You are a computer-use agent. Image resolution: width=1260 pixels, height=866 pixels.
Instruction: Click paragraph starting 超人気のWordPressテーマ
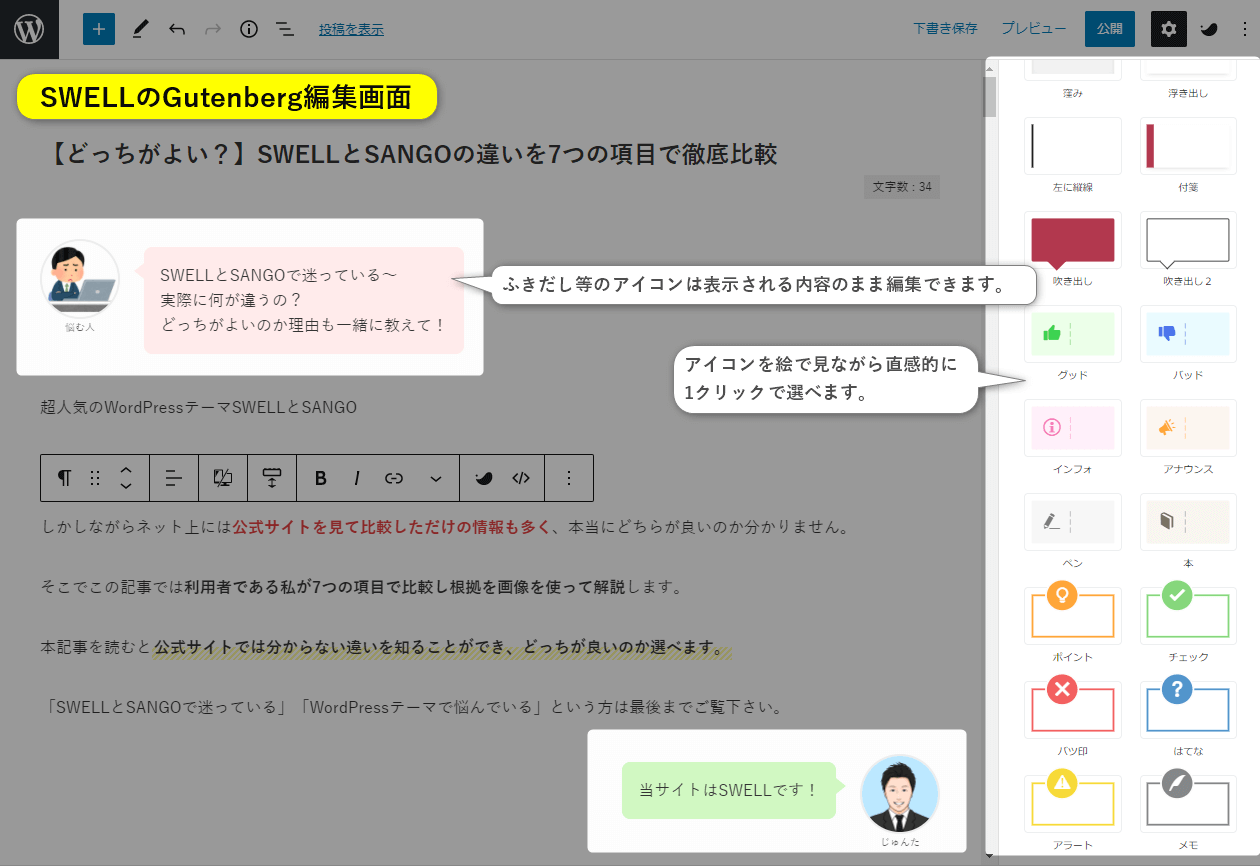coord(199,407)
